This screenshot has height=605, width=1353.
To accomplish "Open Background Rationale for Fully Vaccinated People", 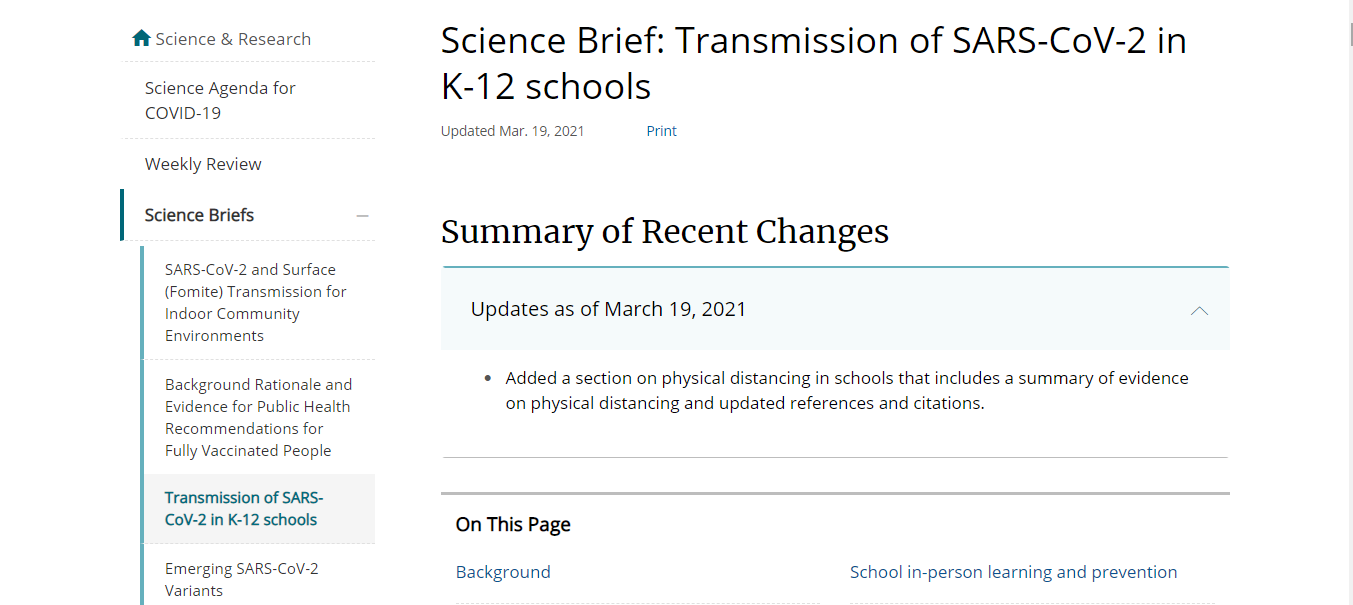I will [258, 417].
